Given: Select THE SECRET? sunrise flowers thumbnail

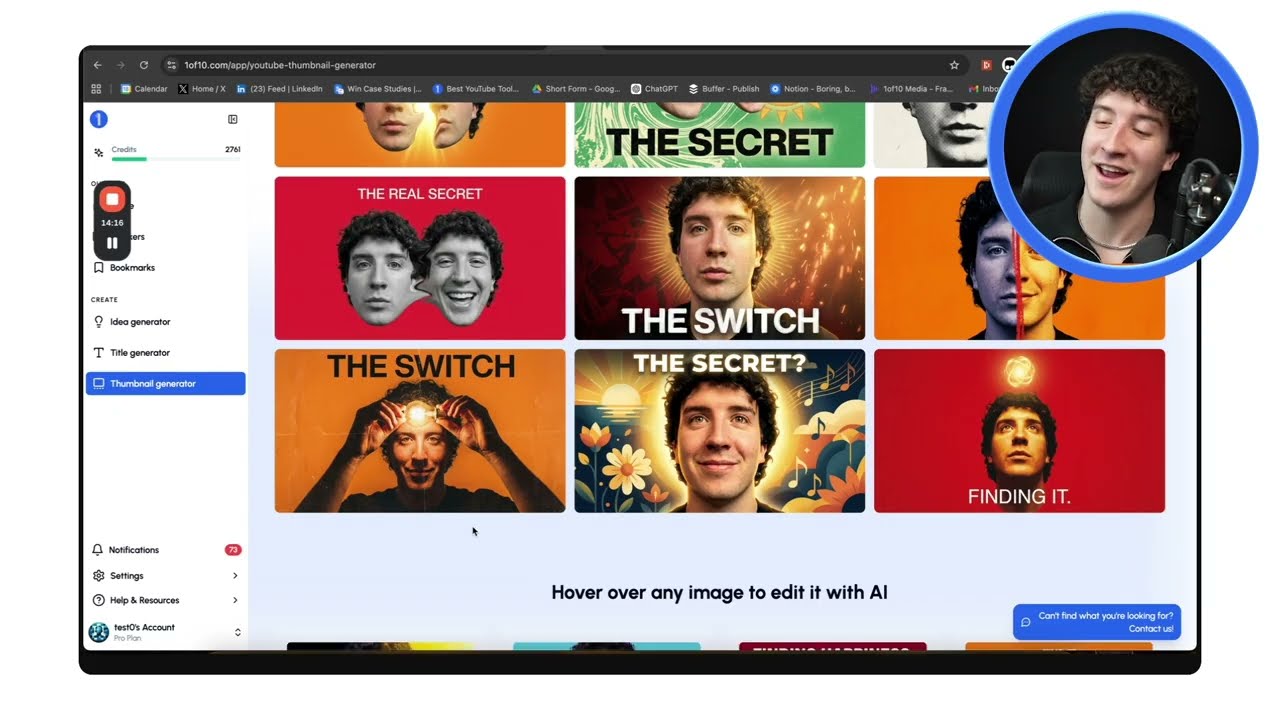Looking at the screenshot, I should tap(720, 431).
